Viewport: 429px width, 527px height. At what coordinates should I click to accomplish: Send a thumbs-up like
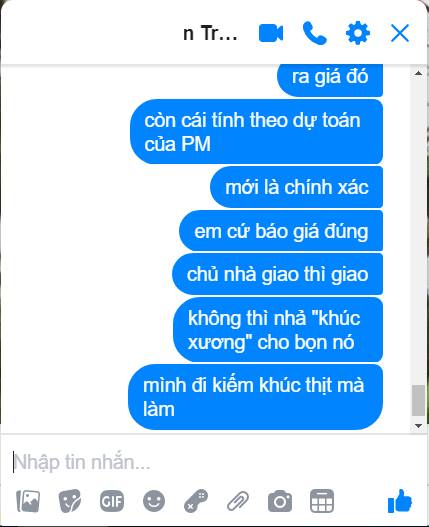tap(400, 501)
